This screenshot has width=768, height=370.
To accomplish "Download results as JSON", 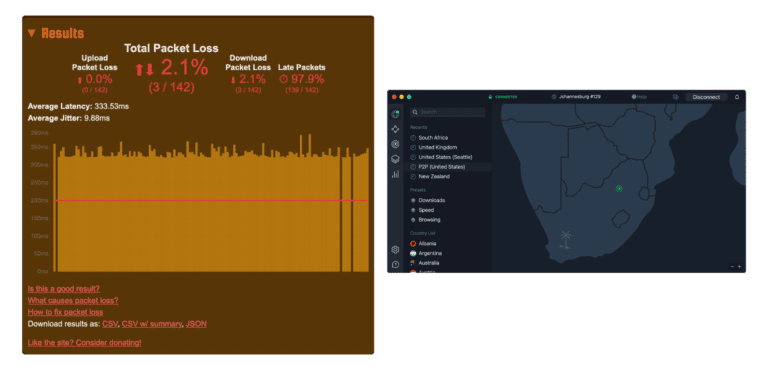I will (x=196, y=324).
